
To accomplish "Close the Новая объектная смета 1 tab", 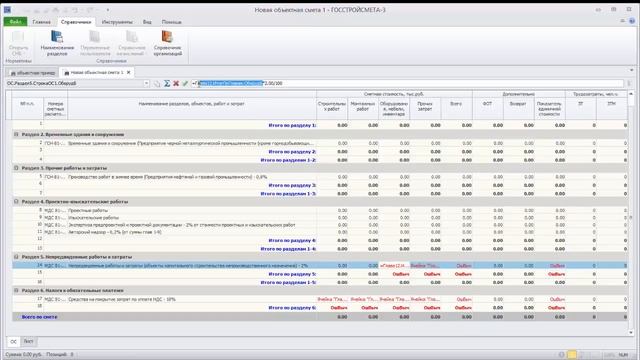I will [x=129, y=72].
